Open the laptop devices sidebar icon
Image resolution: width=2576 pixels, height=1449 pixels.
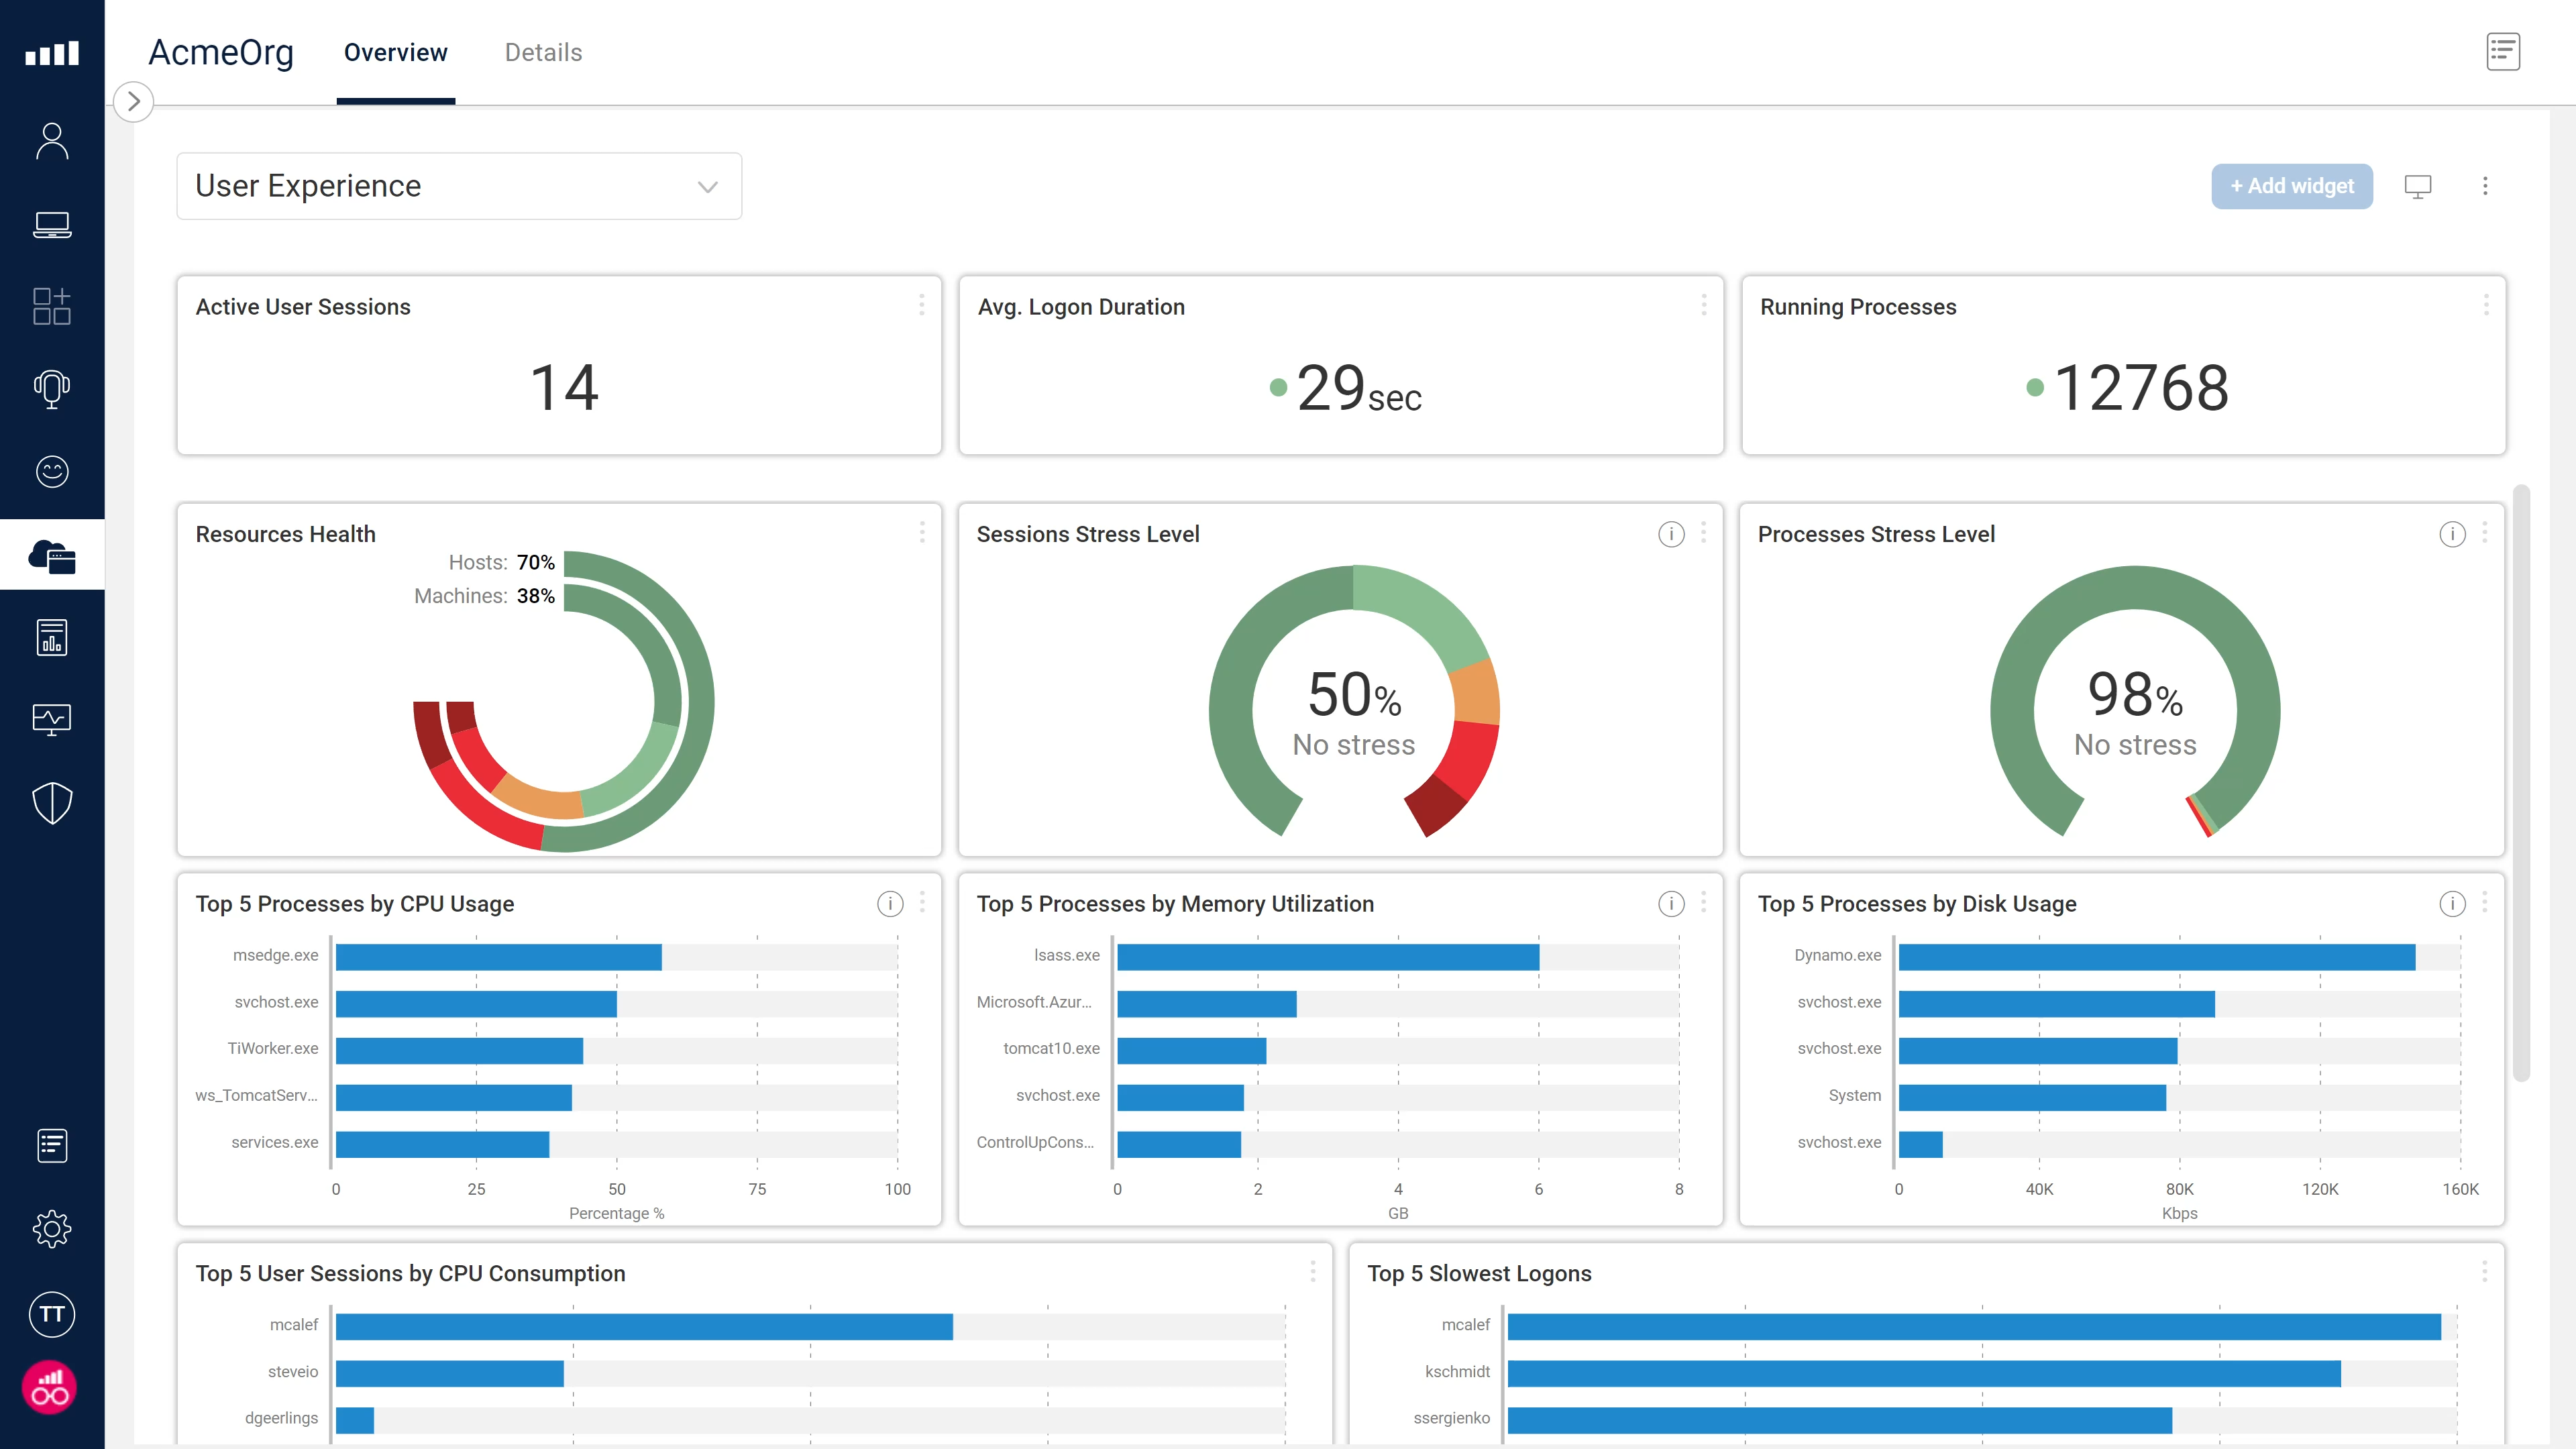[52, 224]
